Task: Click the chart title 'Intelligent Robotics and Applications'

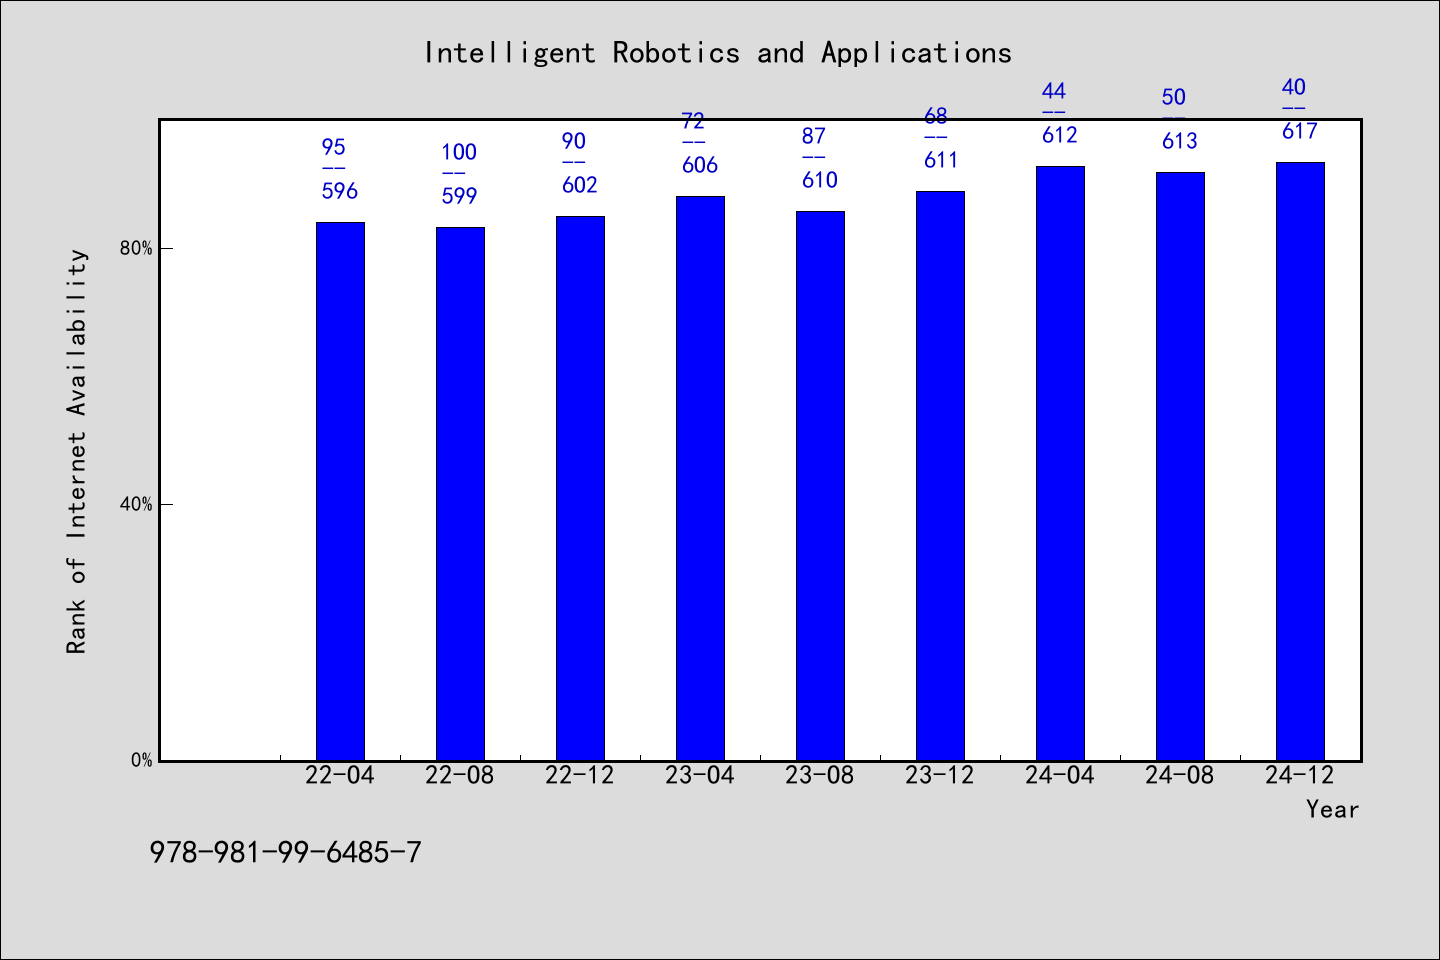Action: pos(718,53)
